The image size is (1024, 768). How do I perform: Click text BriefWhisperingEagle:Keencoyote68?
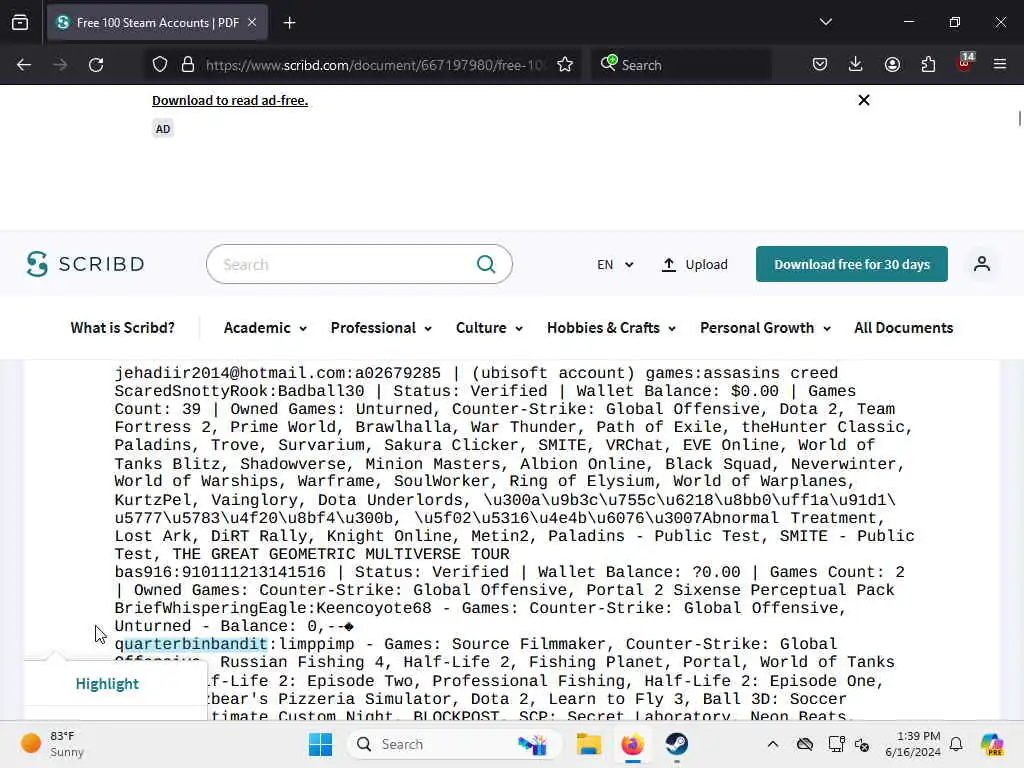point(273,608)
